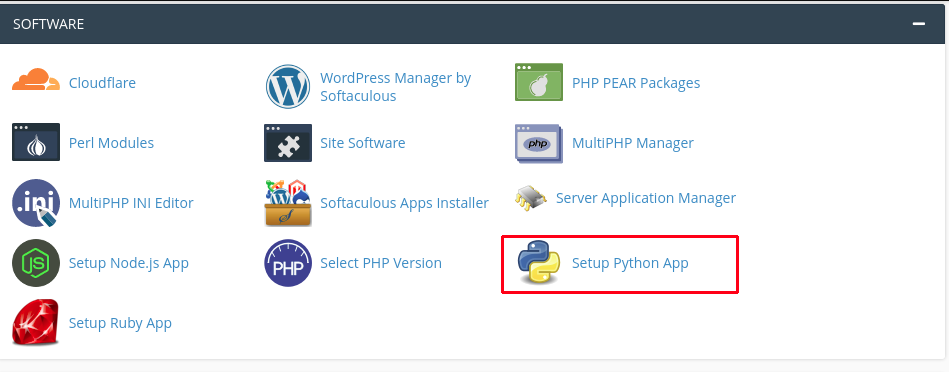
Task: Open Setup Ruby App link
Action: pos(120,324)
